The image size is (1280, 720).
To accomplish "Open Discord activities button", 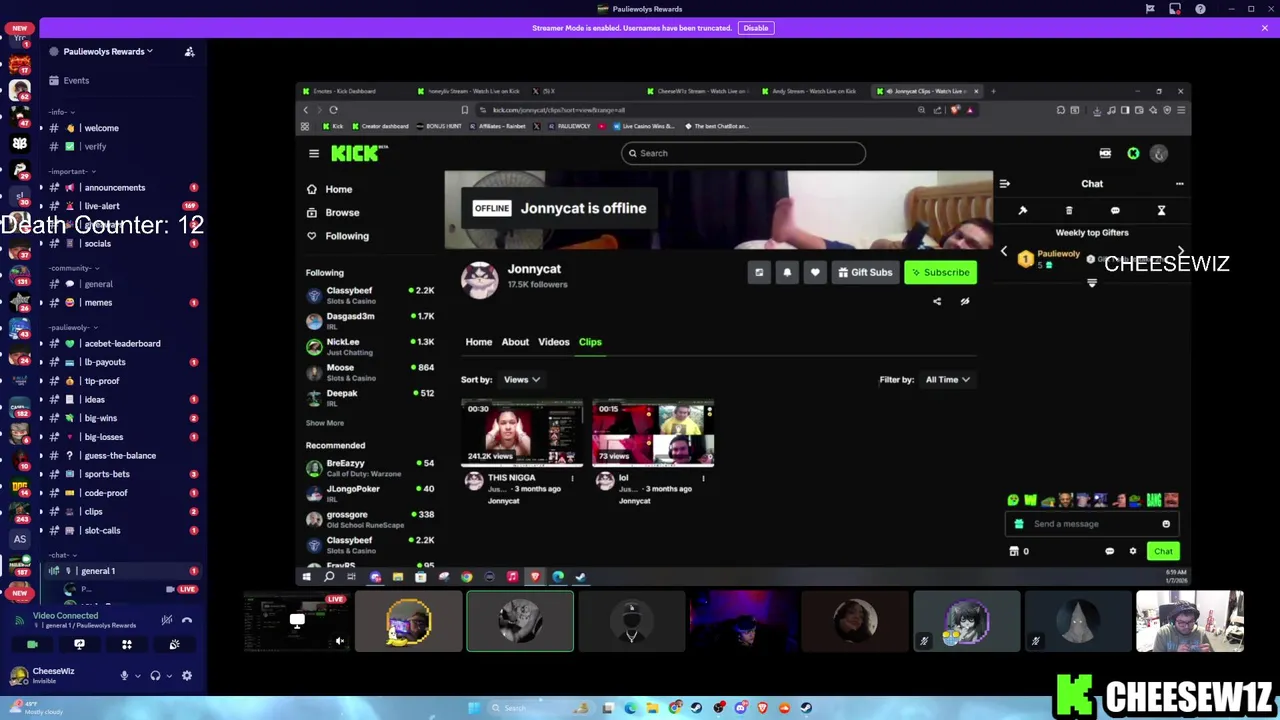I will [x=127, y=645].
